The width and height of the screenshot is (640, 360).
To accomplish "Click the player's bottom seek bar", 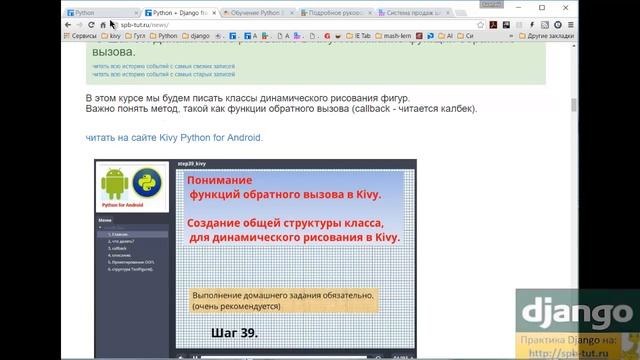I will point(284,358).
